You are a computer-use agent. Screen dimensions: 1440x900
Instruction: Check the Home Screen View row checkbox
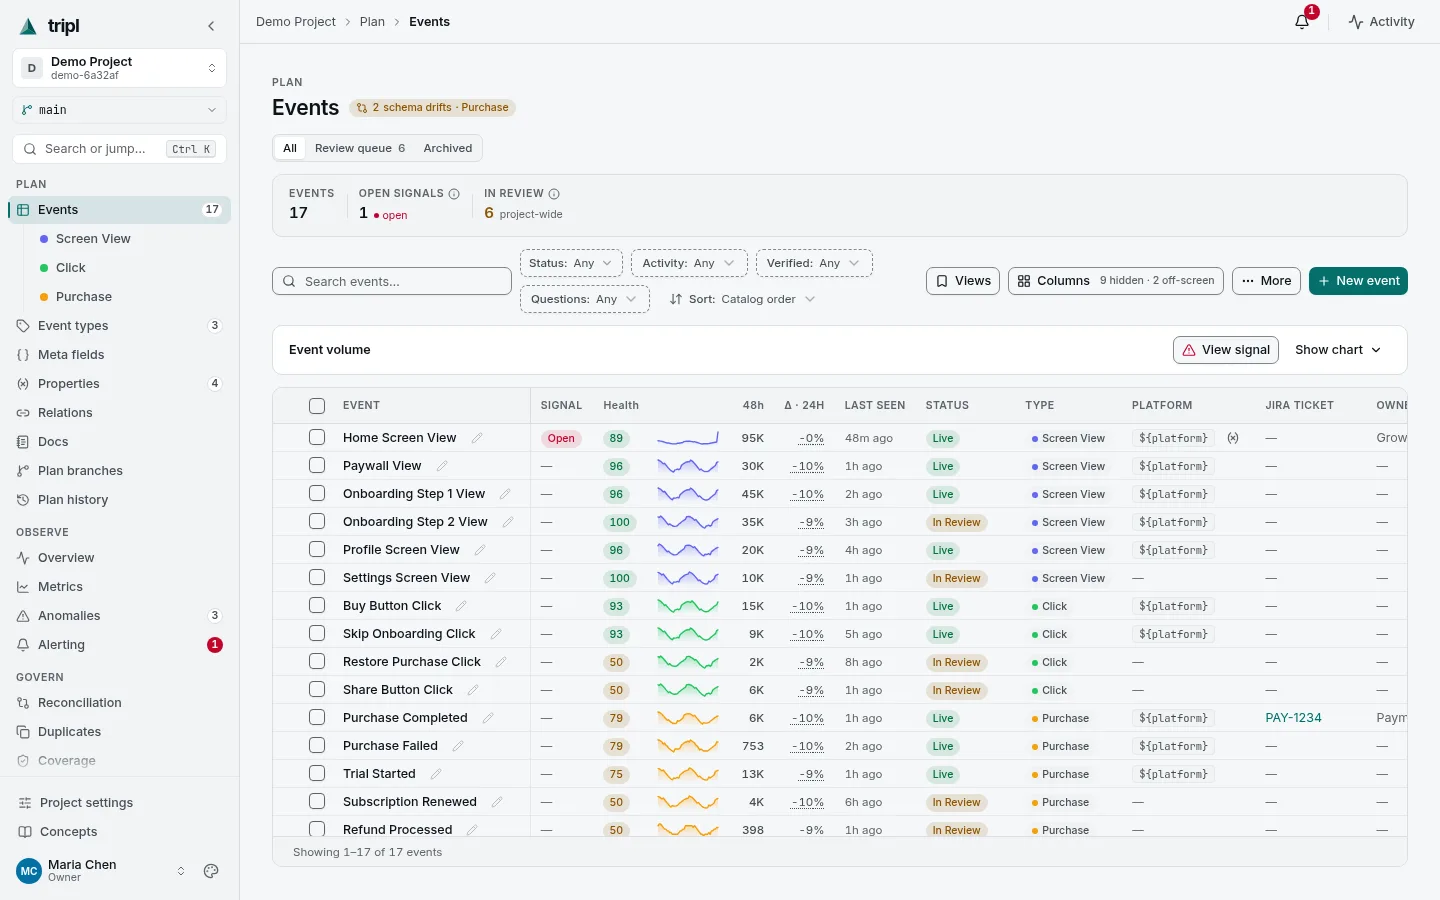317,437
